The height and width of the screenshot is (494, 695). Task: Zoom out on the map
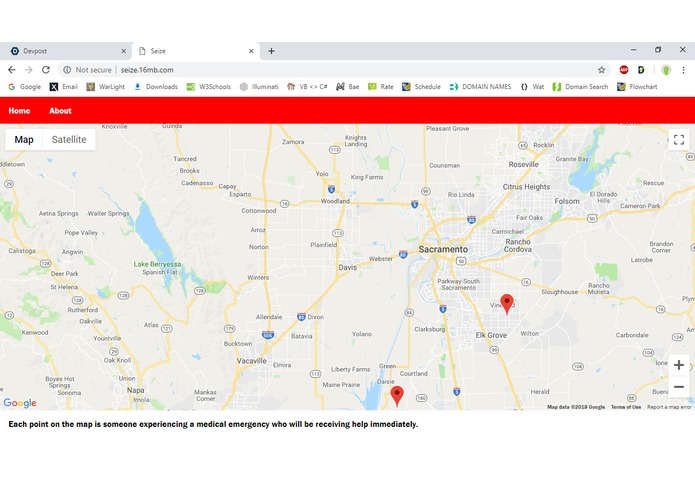[679, 387]
